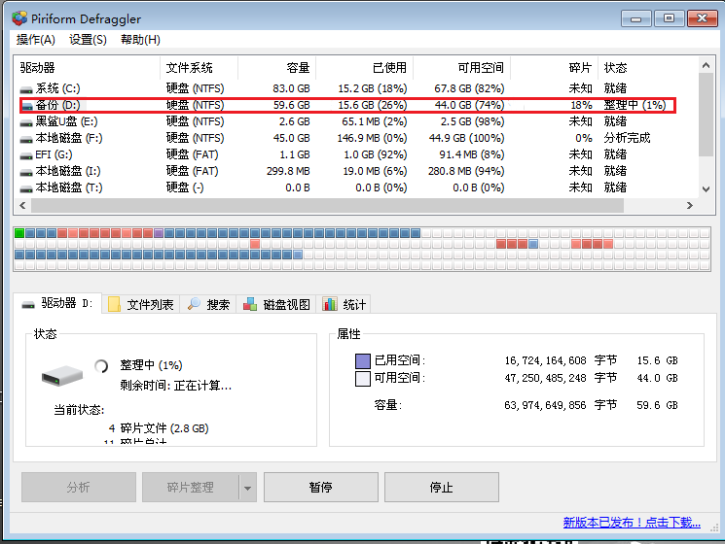Open the 帮助(H) menu

tap(140, 40)
